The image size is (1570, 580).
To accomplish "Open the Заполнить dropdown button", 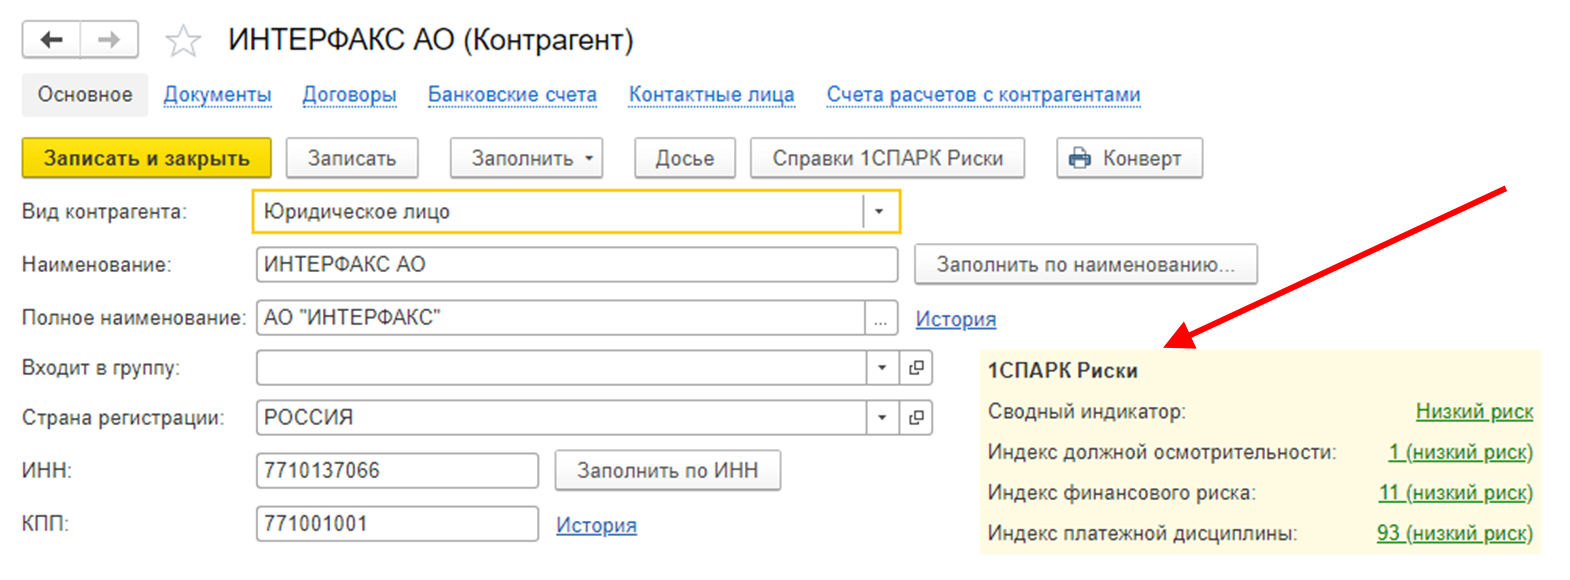I will [526, 158].
